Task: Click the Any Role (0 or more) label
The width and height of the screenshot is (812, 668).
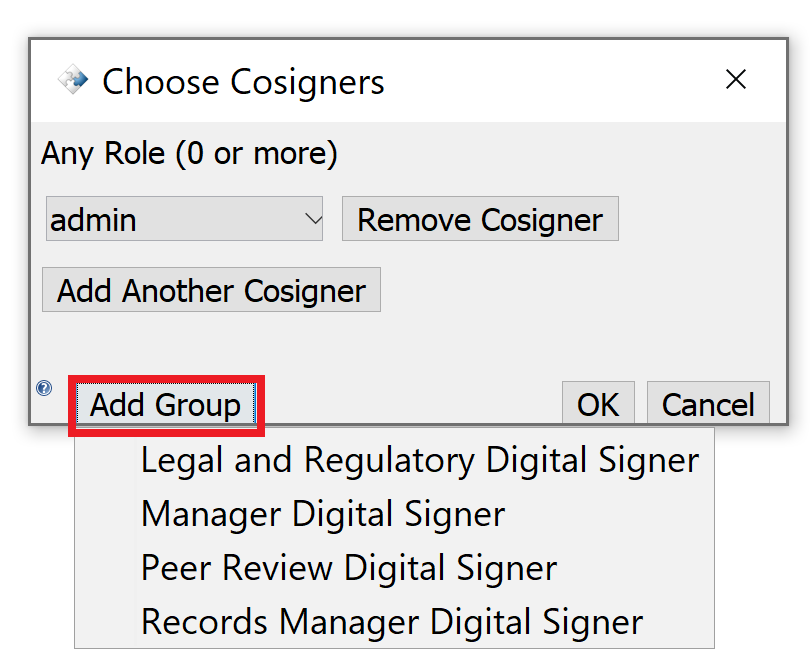Action: click(x=190, y=154)
